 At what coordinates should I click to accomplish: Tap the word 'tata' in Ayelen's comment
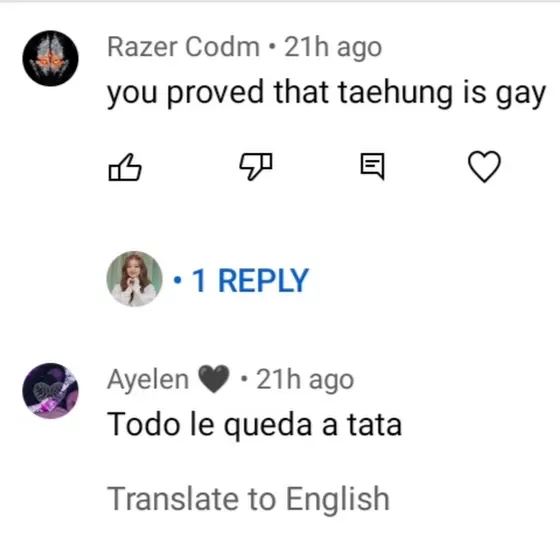click(x=375, y=425)
